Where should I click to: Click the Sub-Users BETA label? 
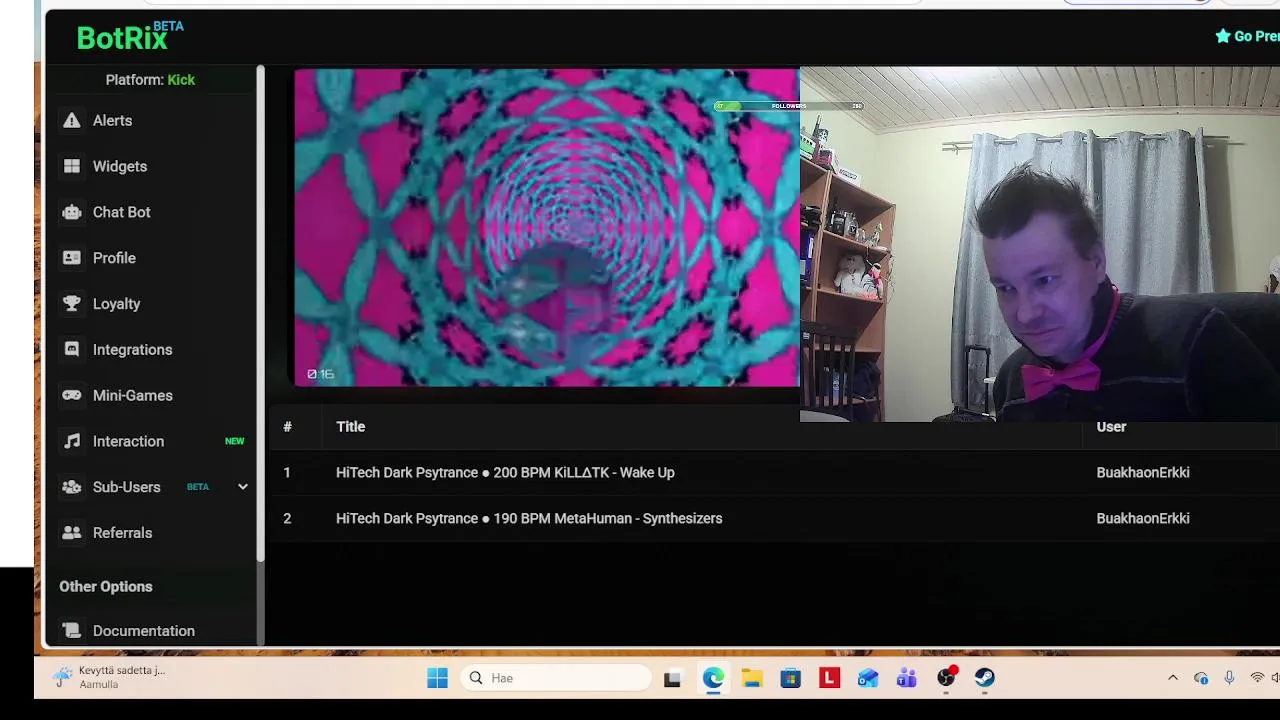click(198, 487)
